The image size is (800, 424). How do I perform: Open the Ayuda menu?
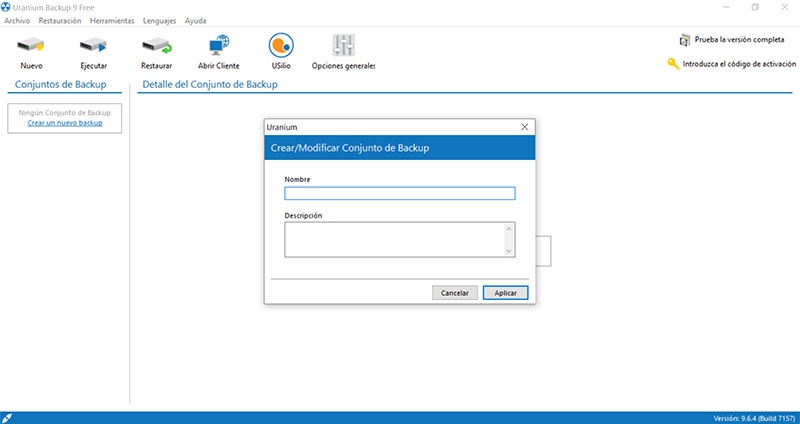(195, 21)
